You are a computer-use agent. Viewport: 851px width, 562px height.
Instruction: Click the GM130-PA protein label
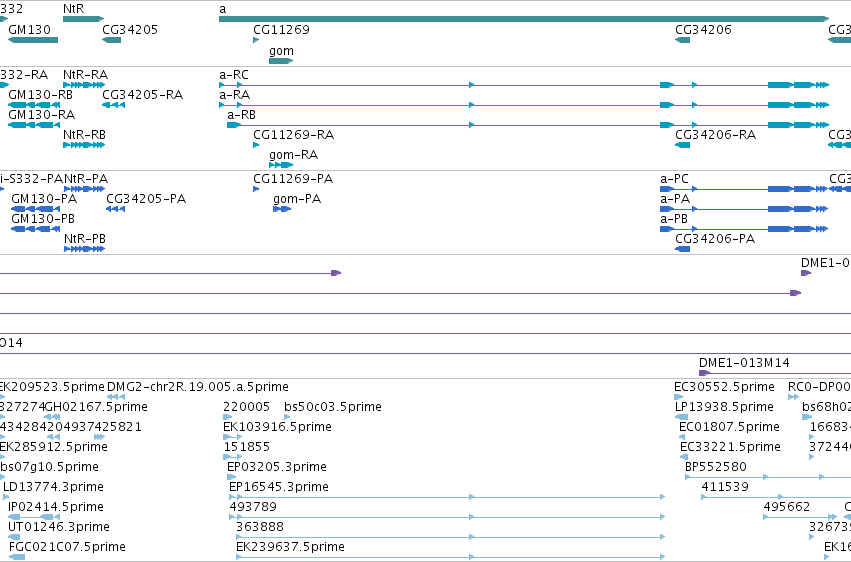coord(44,199)
